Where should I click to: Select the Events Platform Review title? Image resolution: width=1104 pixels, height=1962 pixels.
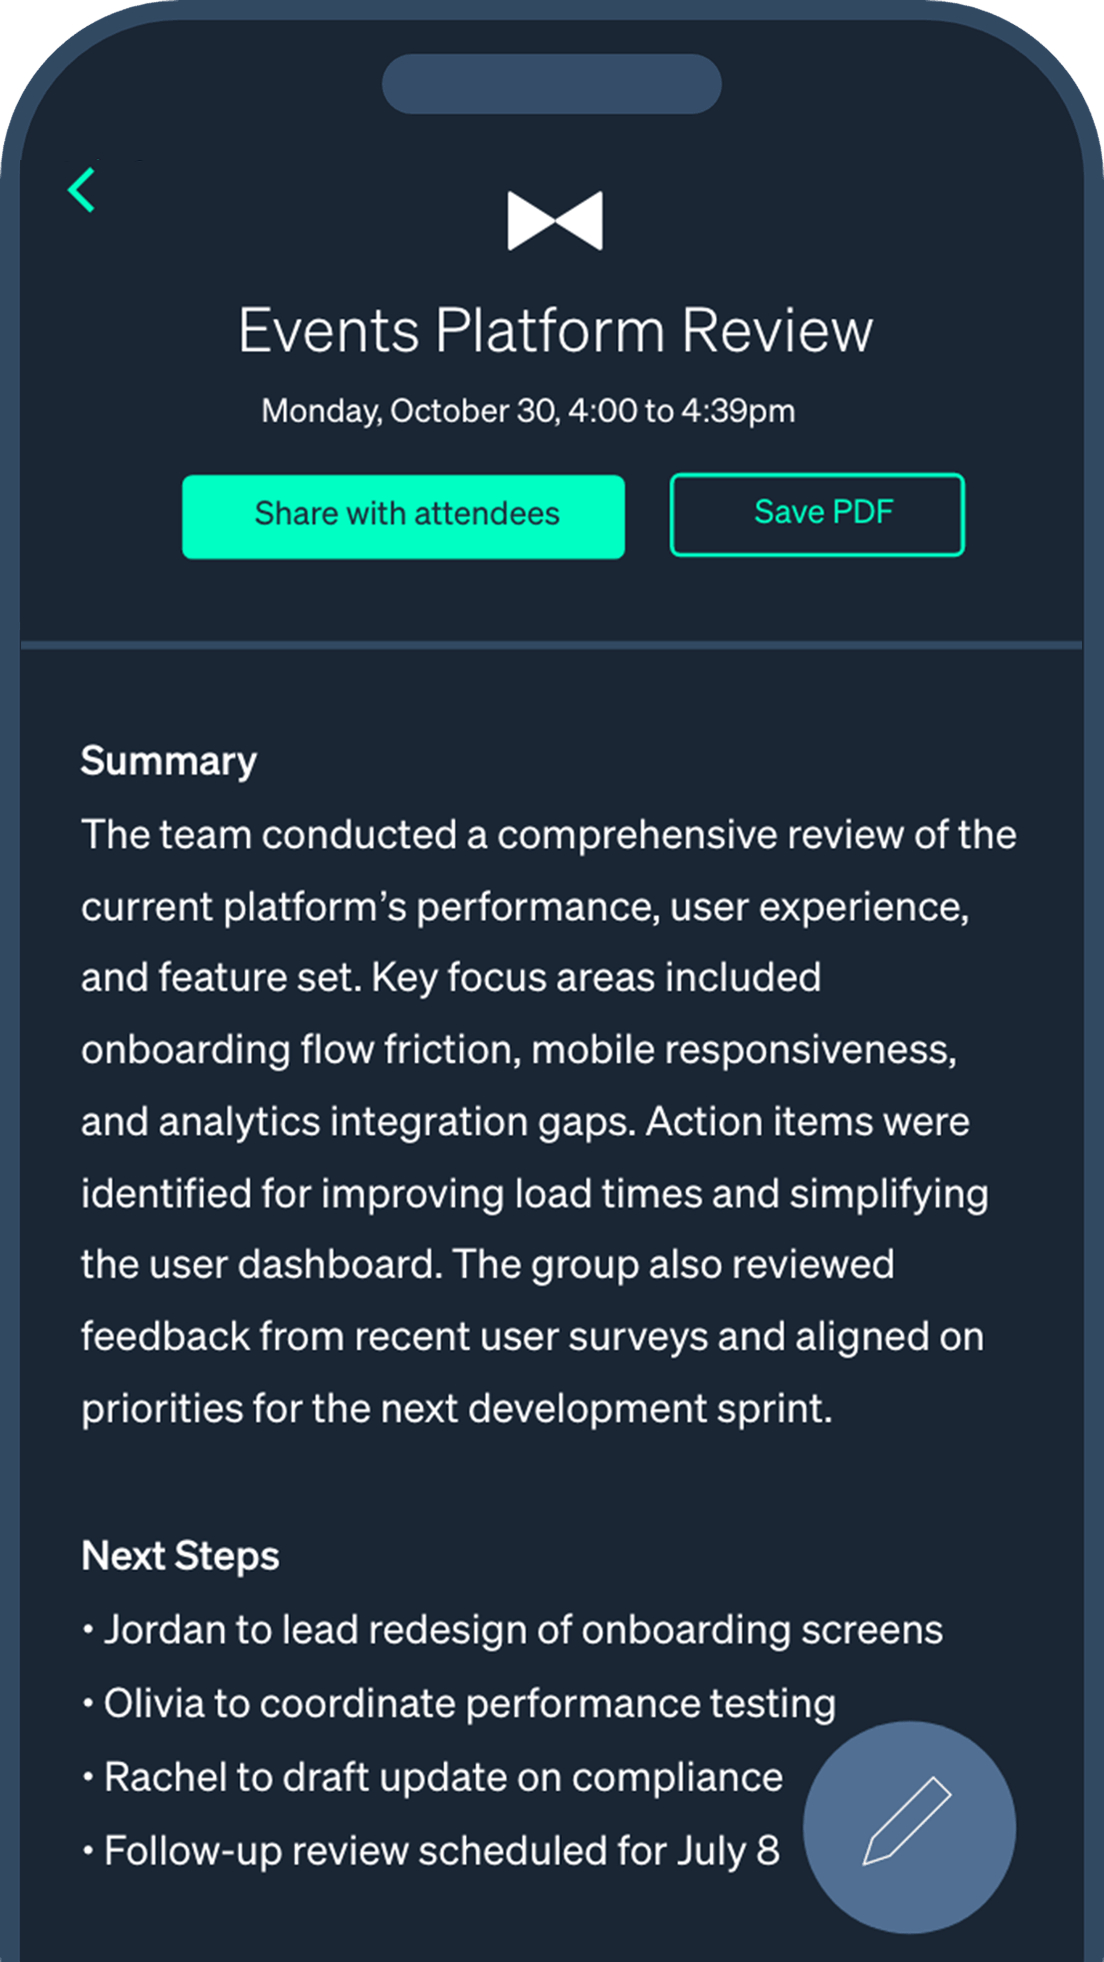point(555,331)
